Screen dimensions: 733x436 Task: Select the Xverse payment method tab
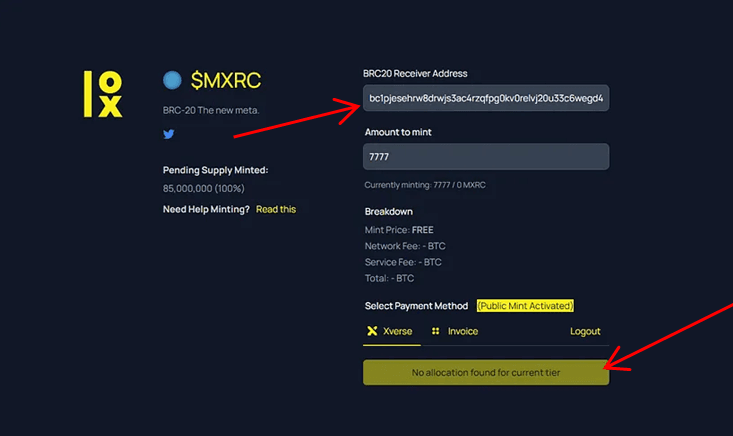[x=389, y=331]
